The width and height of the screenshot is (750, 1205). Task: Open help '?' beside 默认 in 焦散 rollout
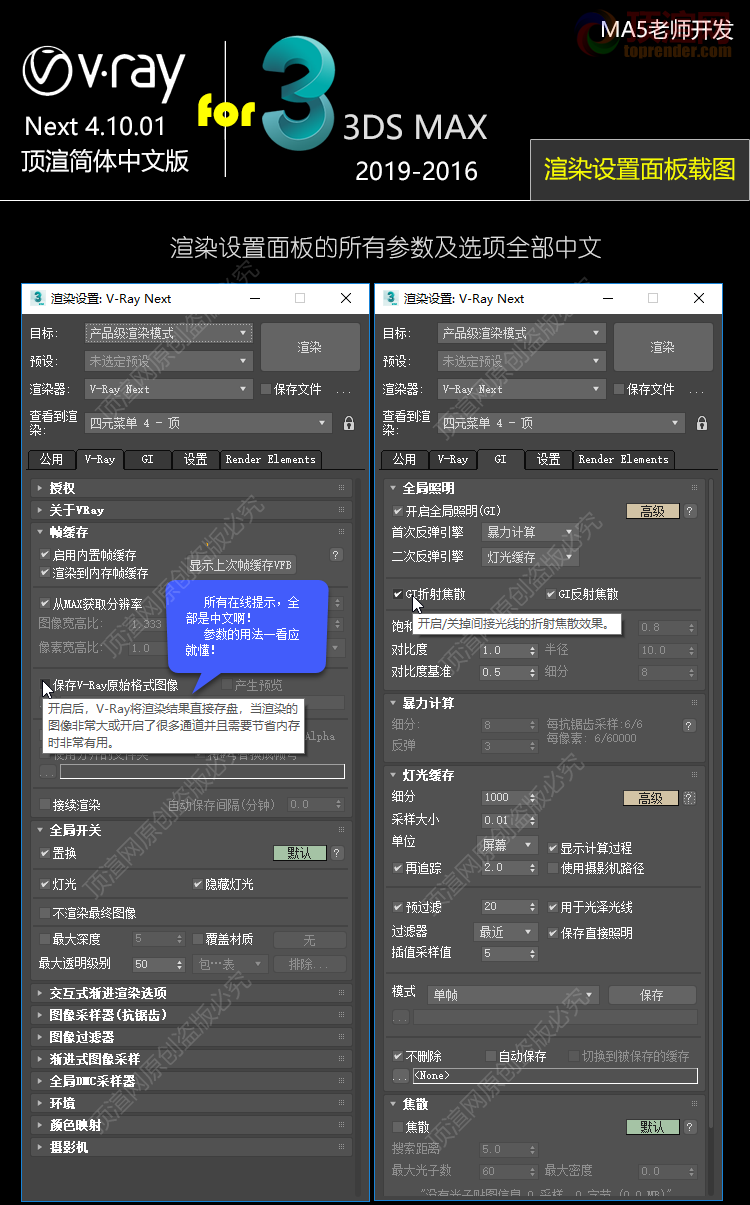(689, 1126)
